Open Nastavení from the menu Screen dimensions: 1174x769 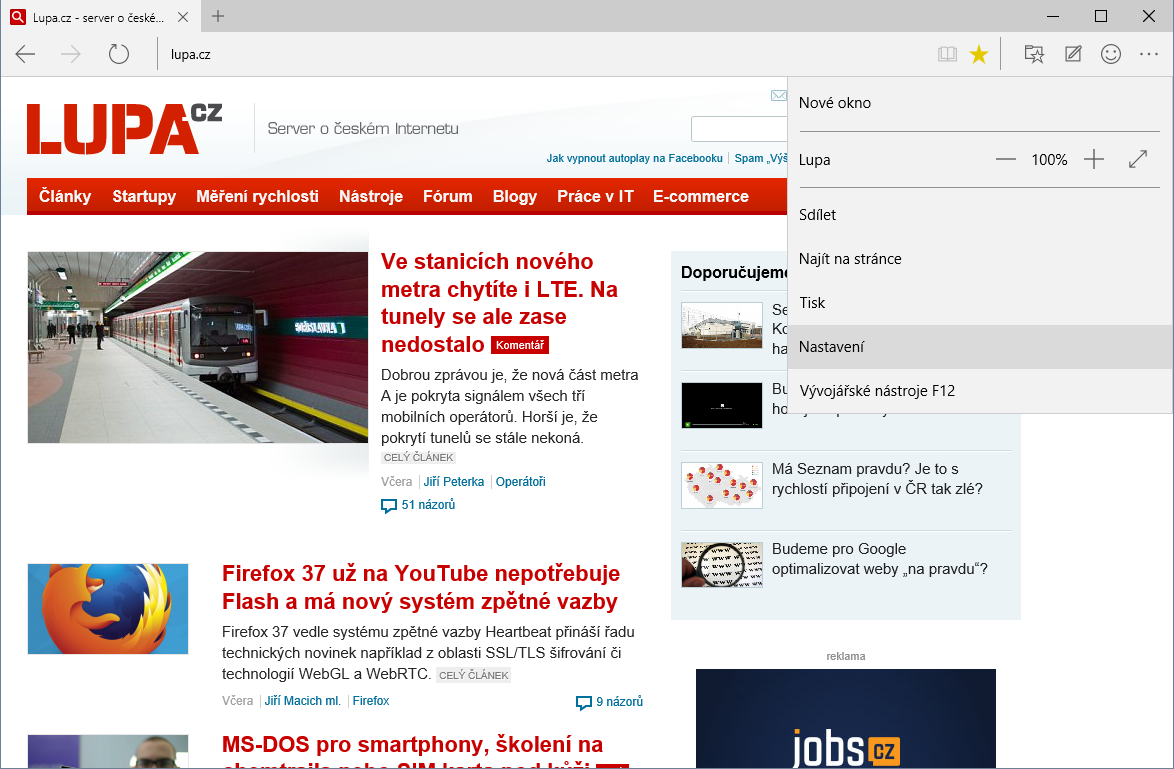(980, 347)
